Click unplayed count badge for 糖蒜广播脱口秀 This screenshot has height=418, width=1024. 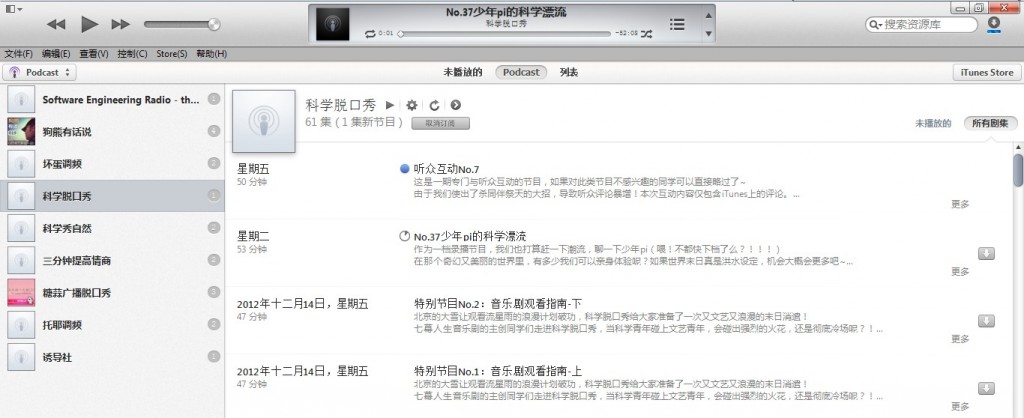click(214, 292)
